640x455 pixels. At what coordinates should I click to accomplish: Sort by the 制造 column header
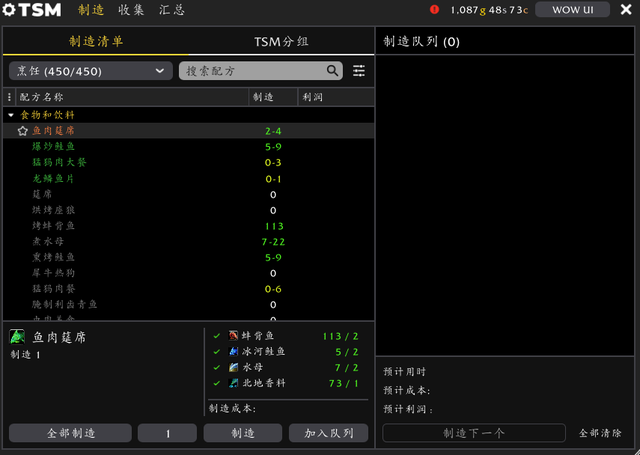tap(273, 97)
